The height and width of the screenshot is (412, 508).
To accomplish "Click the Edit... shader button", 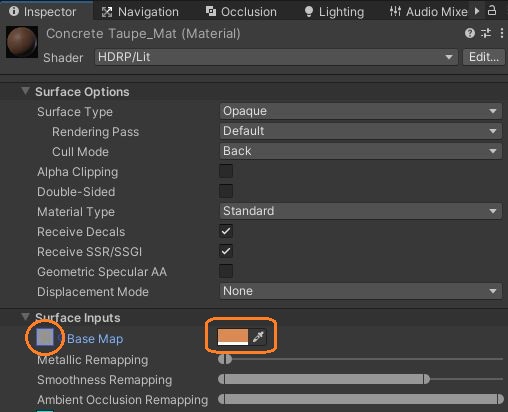I will click(484, 57).
